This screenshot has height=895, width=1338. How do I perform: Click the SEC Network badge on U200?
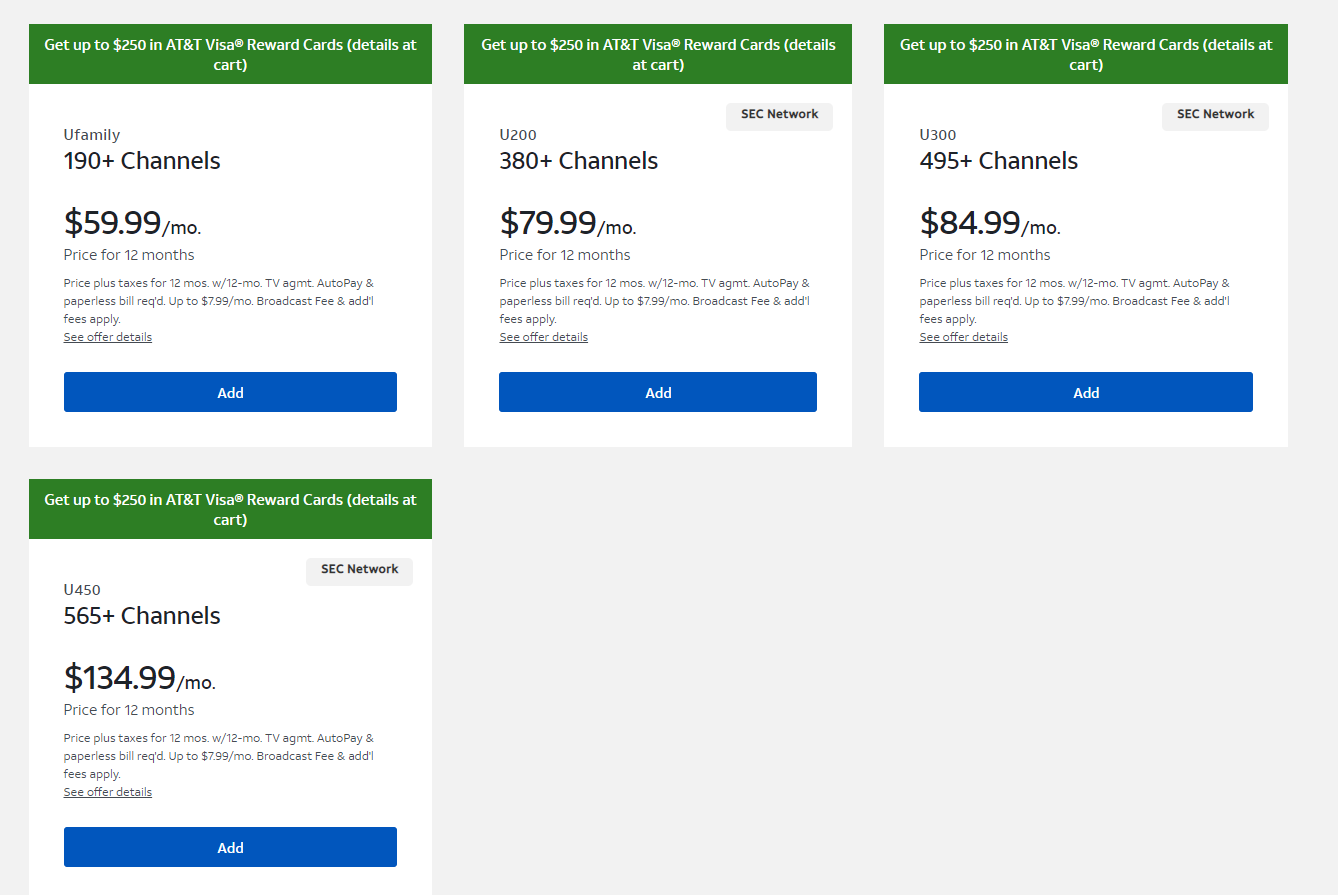click(x=779, y=115)
